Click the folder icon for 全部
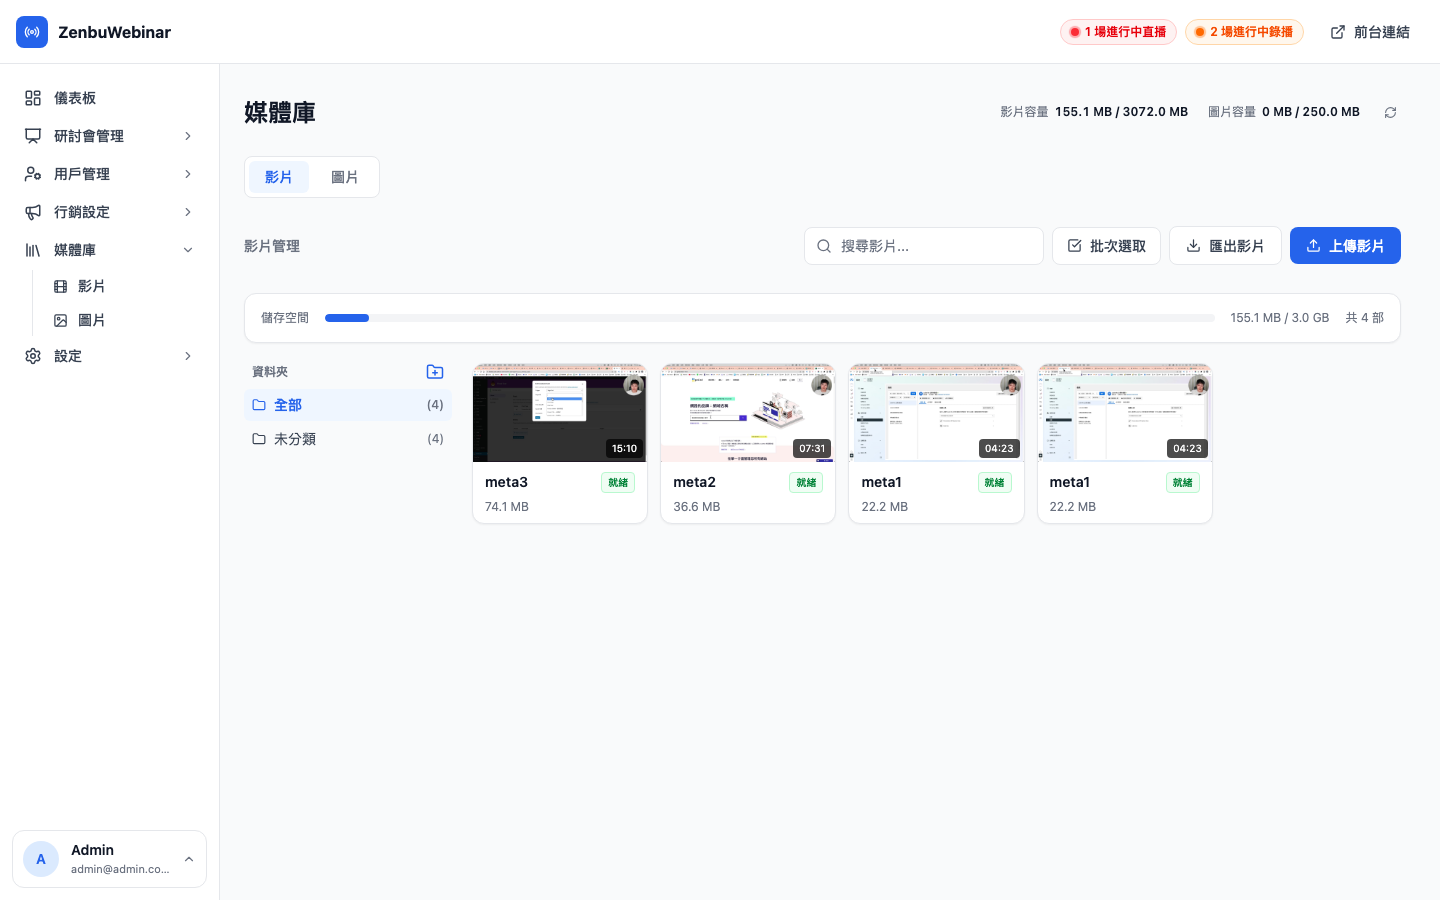Image resolution: width=1440 pixels, height=900 pixels. (x=259, y=405)
